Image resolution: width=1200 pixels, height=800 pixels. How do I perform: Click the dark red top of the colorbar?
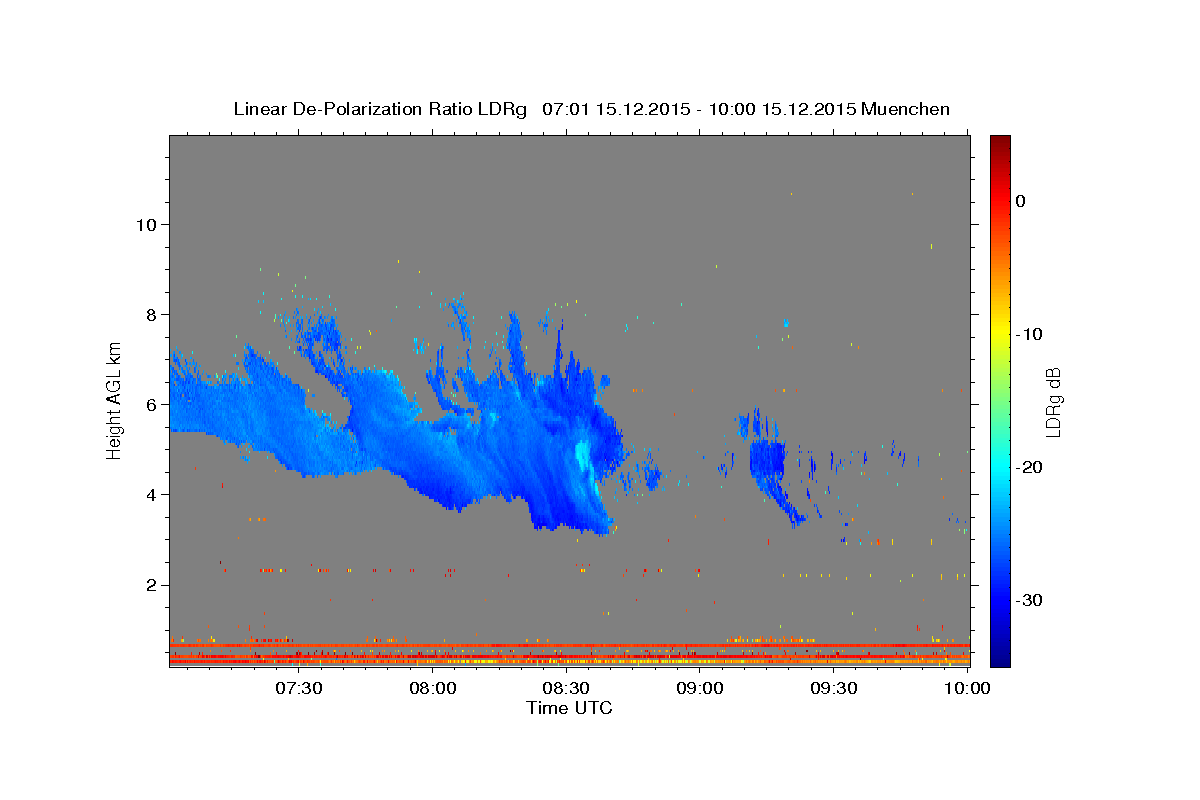(1000, 143)
